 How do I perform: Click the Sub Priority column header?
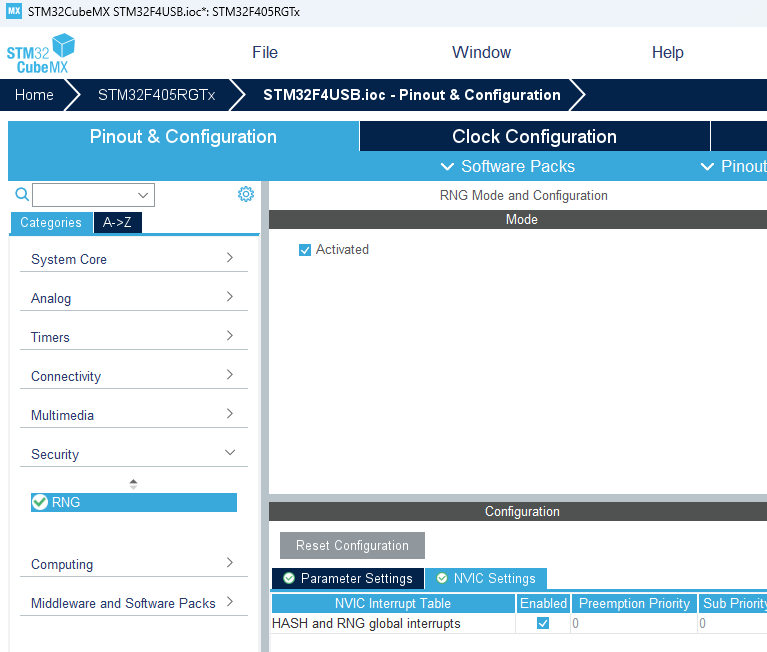pos(733,603)
